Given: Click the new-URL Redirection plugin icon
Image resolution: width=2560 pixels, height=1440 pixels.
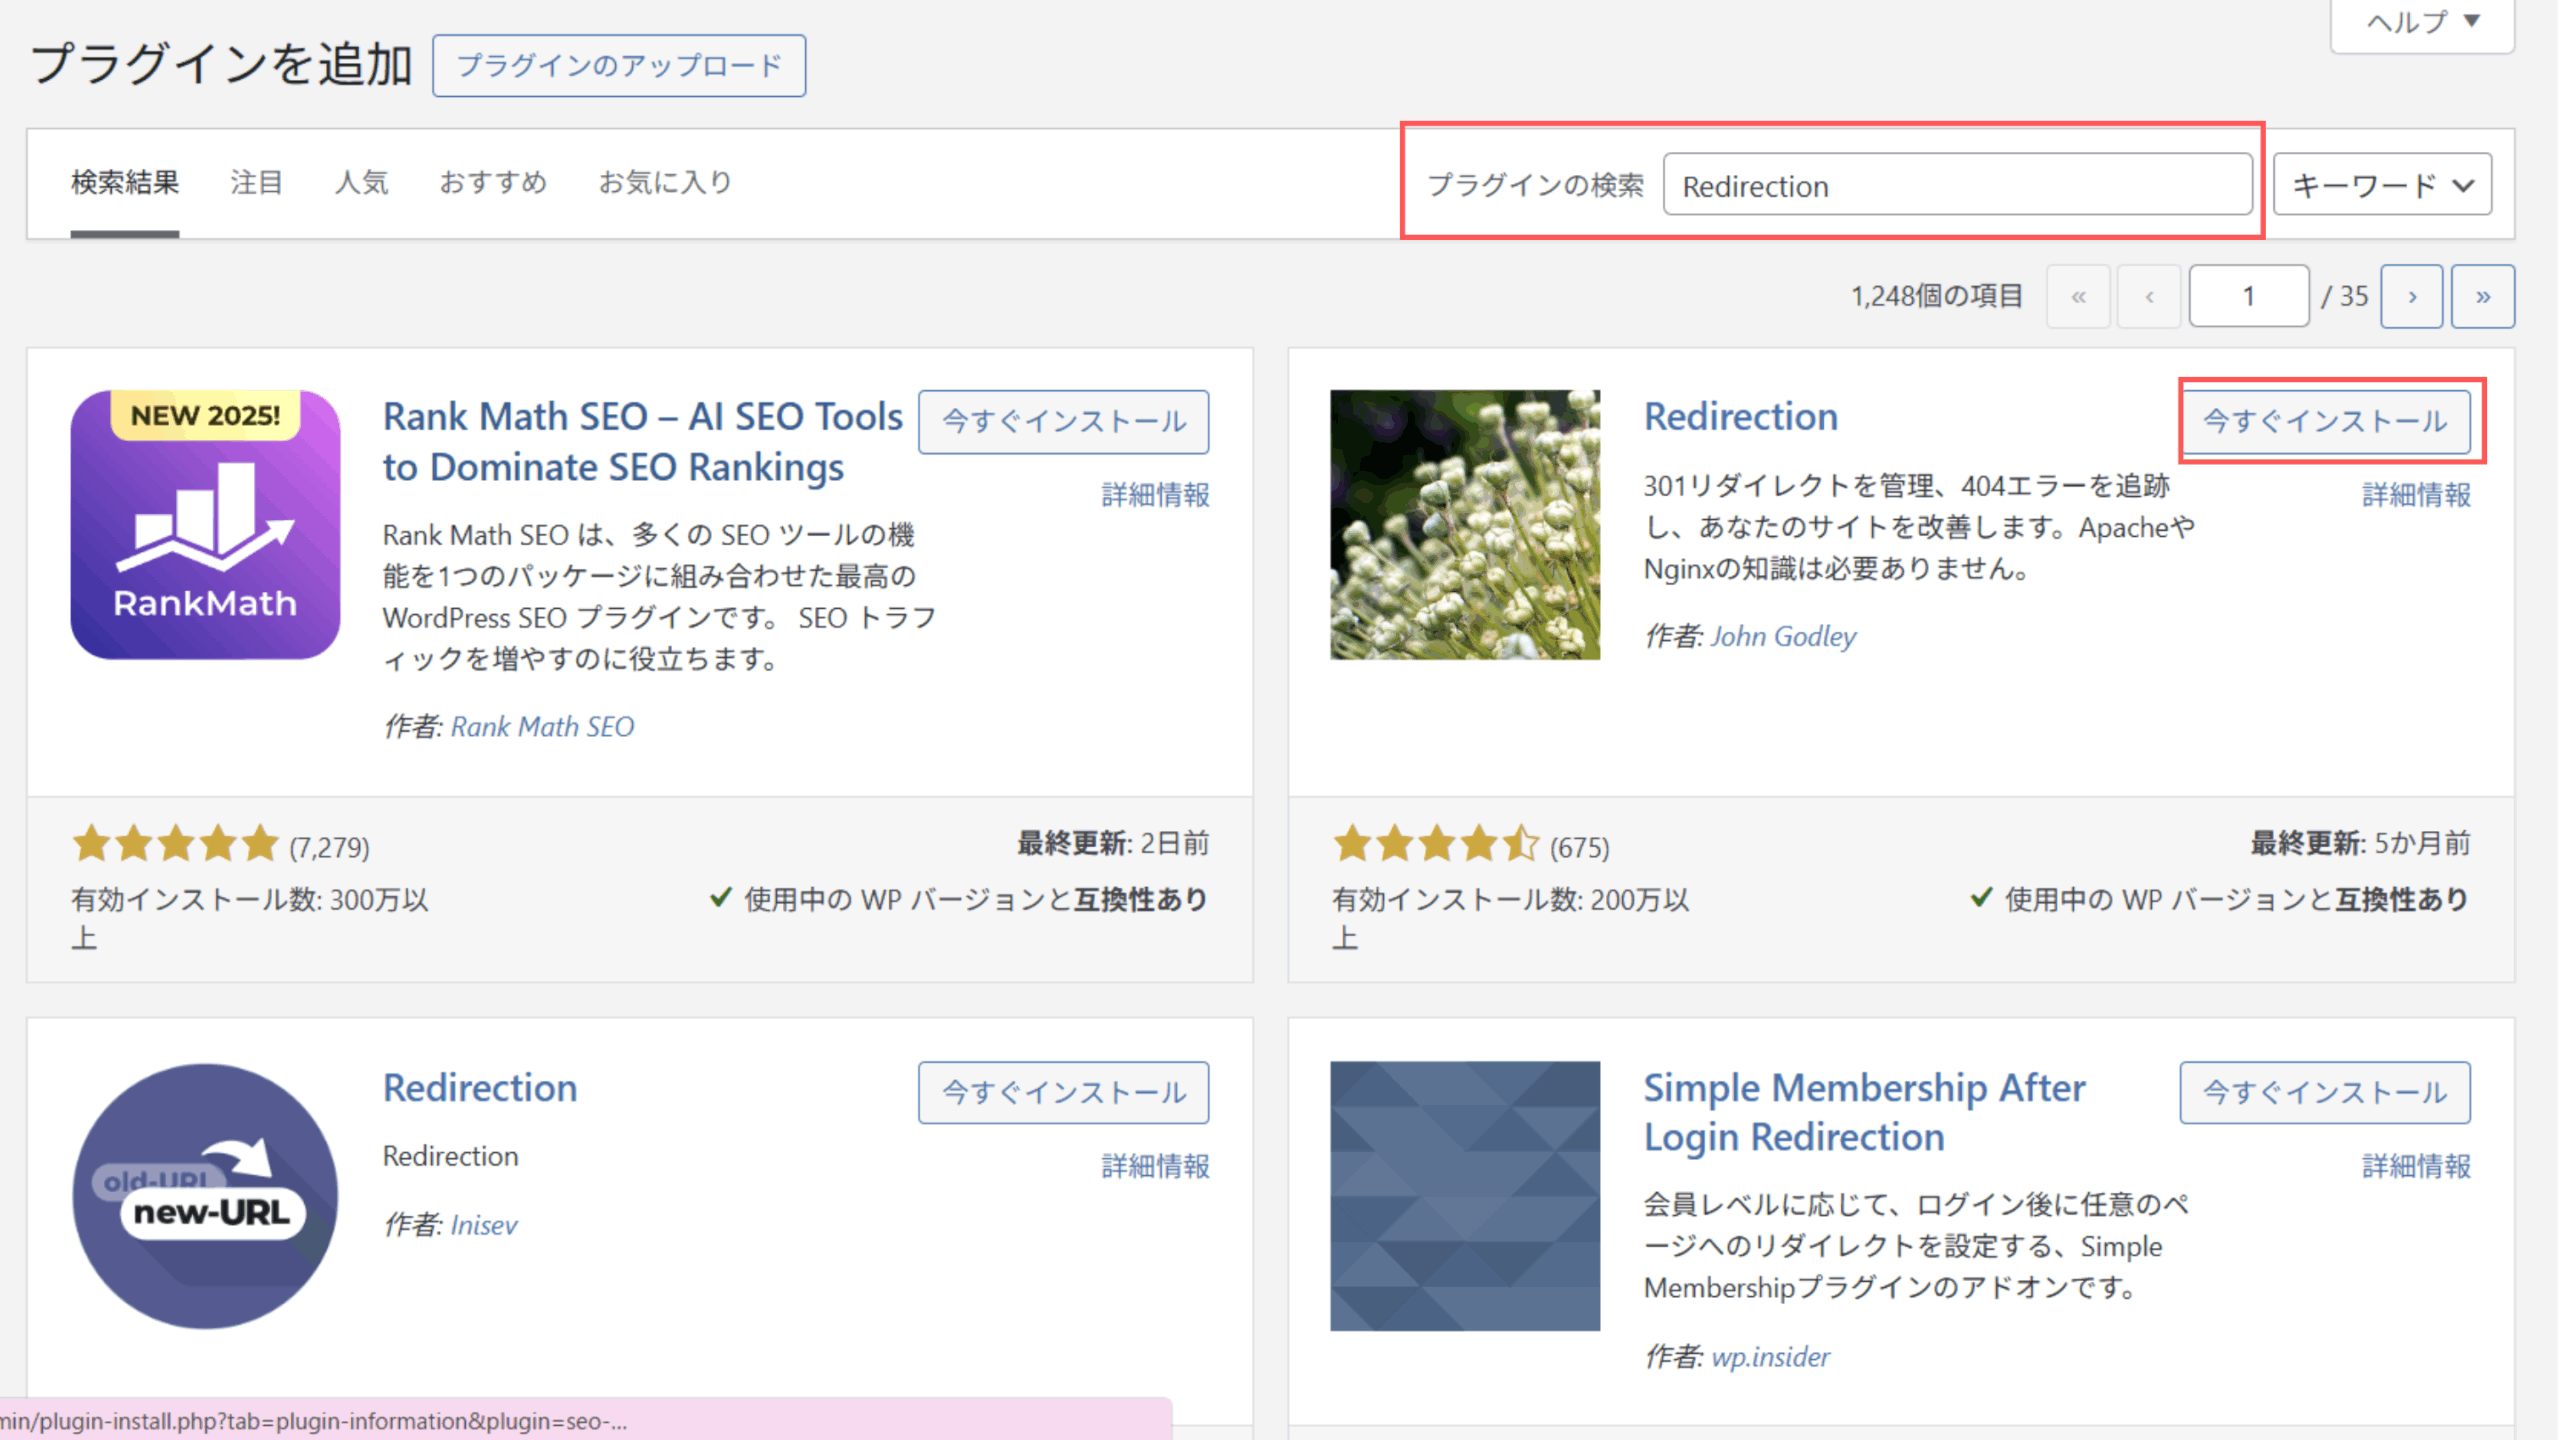Looking at the screenshot, I should [205, 1196].
